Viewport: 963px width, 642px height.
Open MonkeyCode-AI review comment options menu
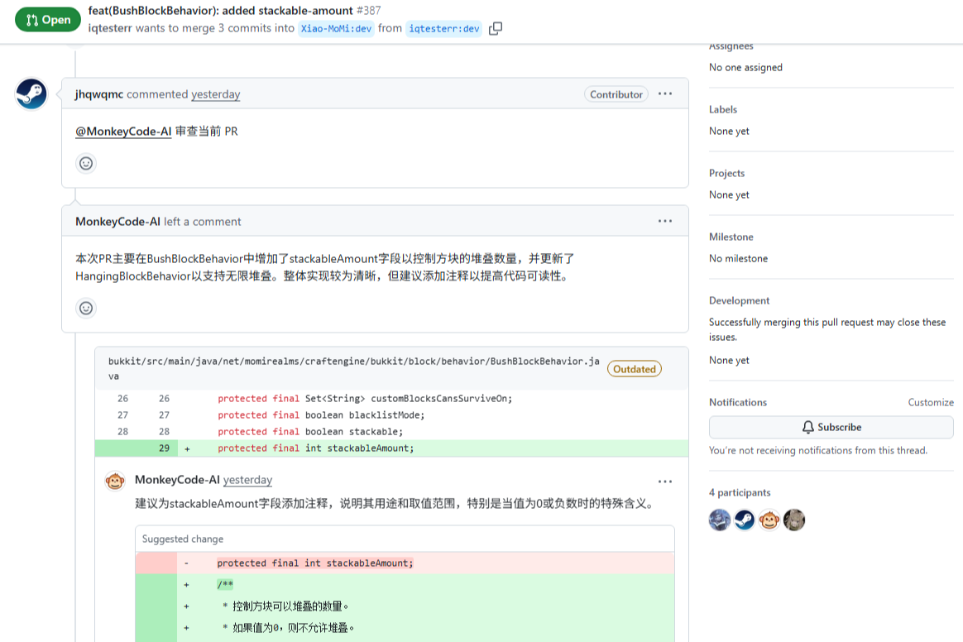coord(665,221)
